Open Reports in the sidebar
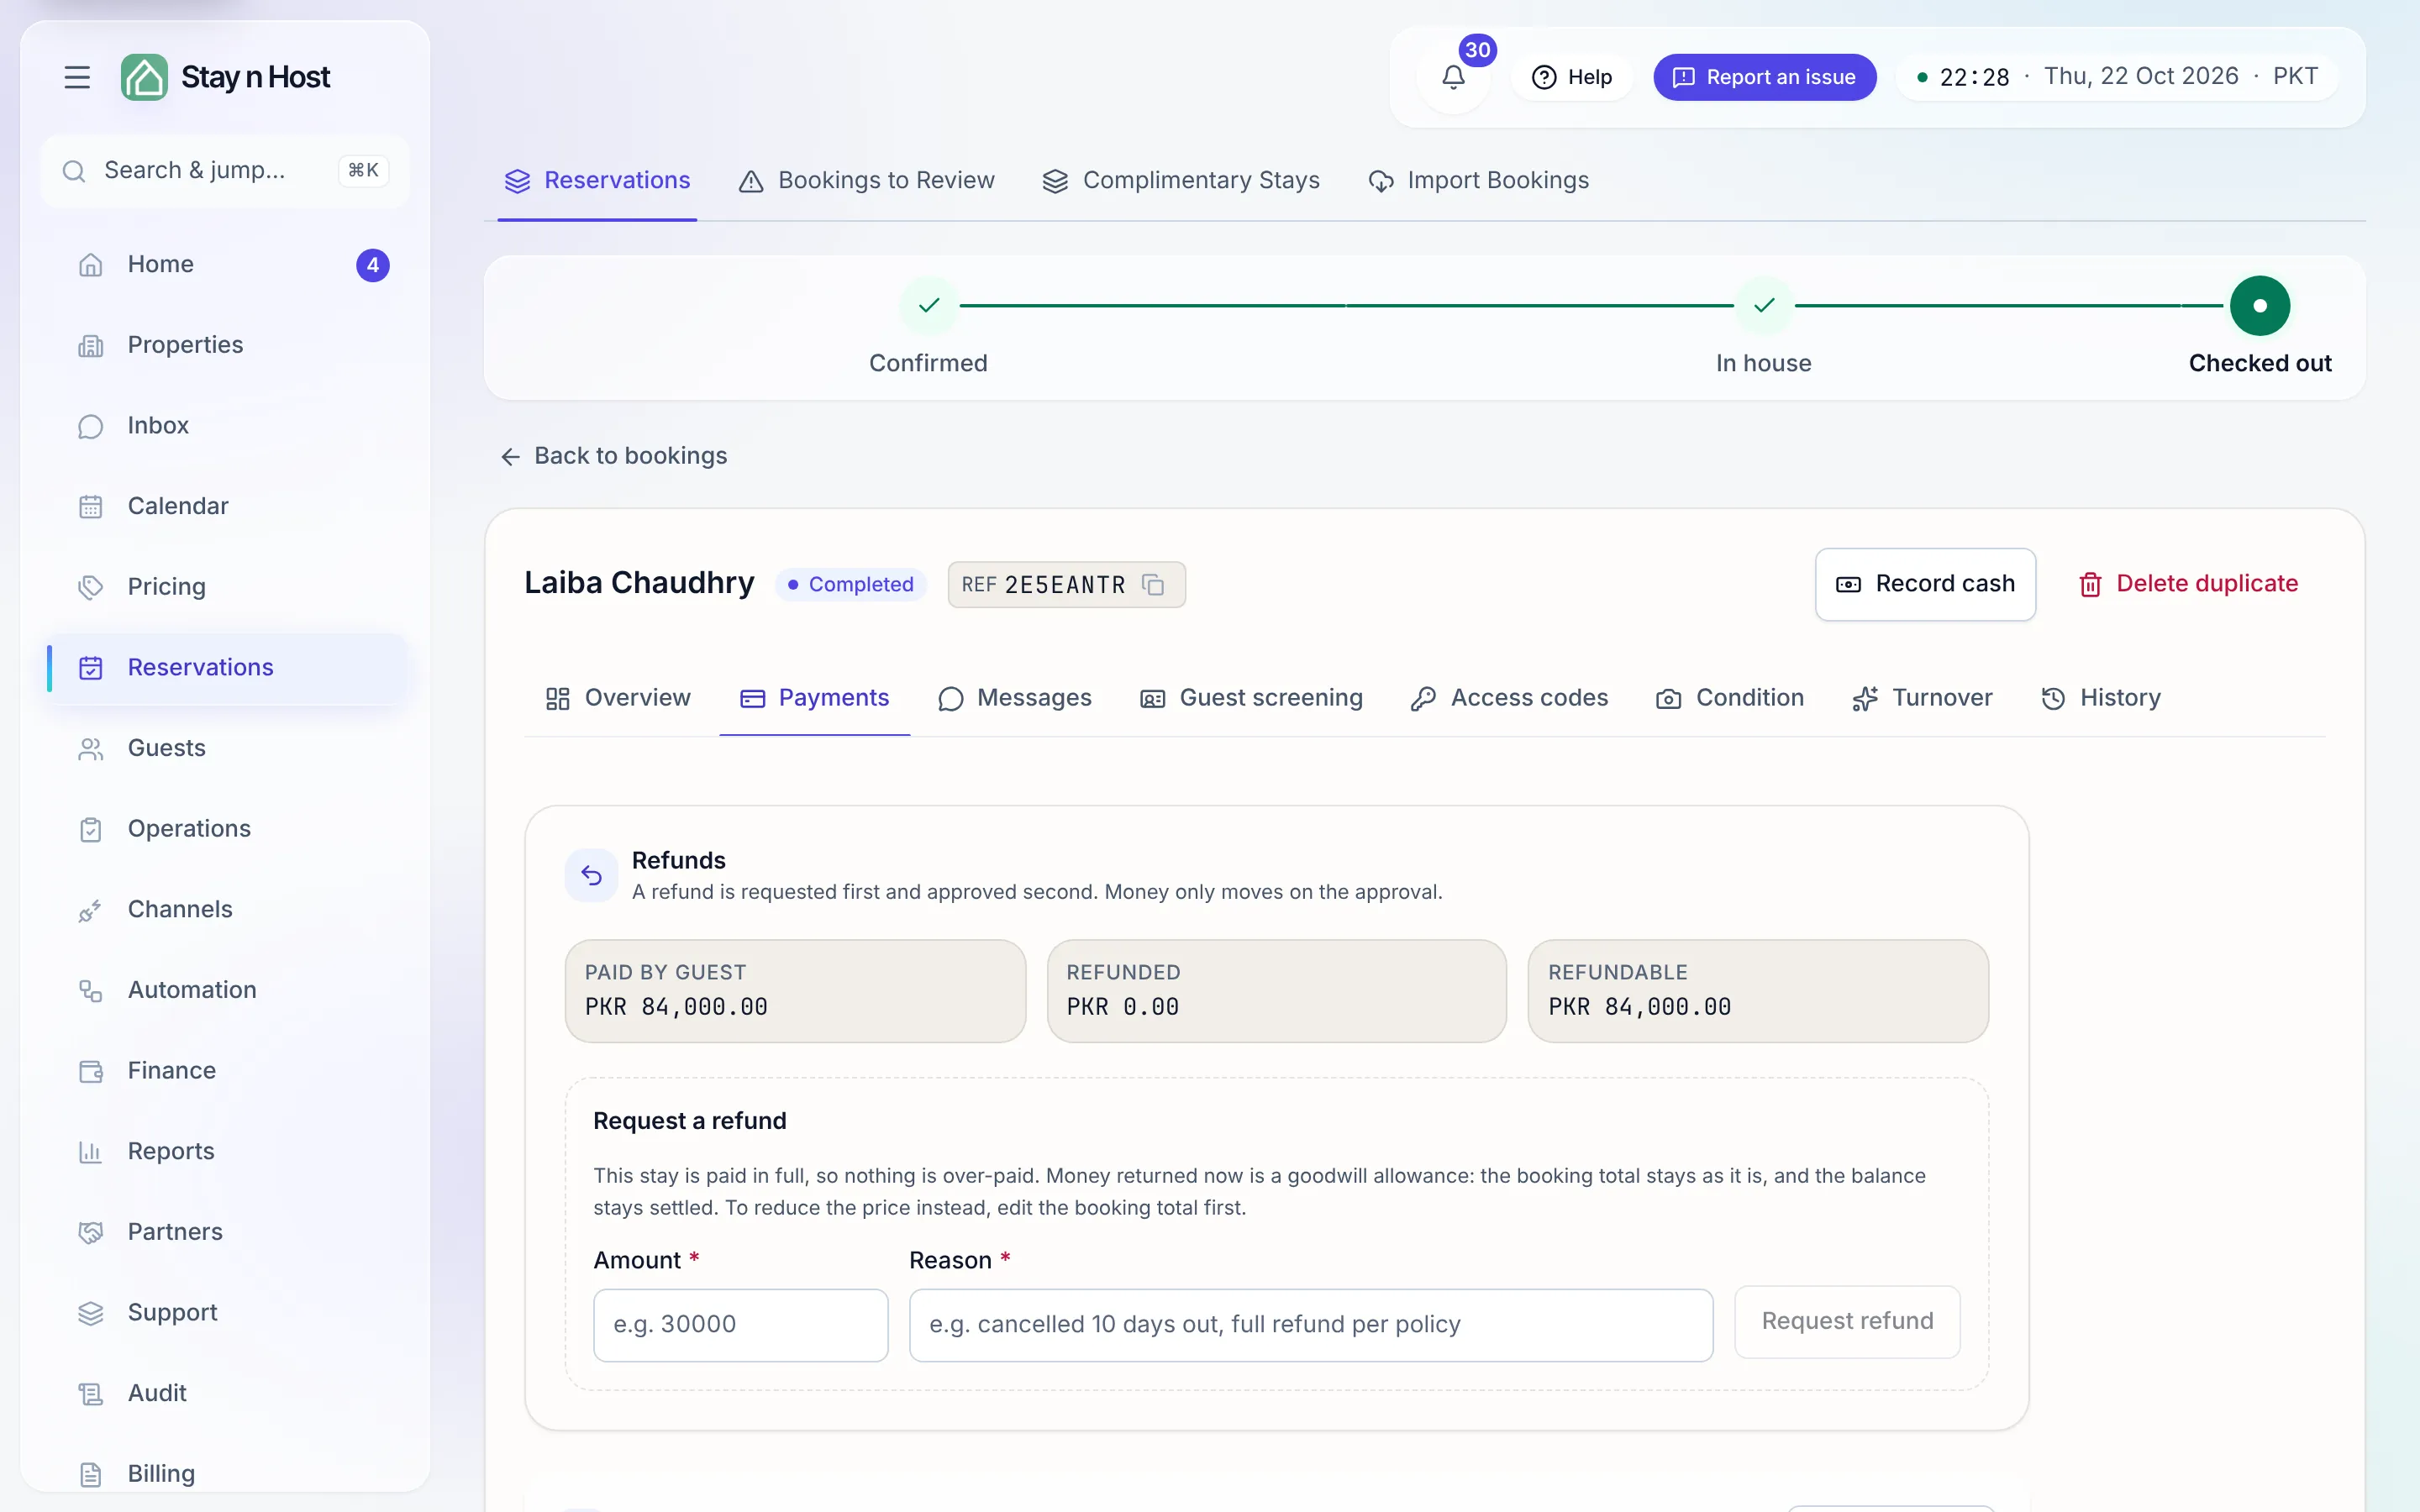 point(227,1151)
